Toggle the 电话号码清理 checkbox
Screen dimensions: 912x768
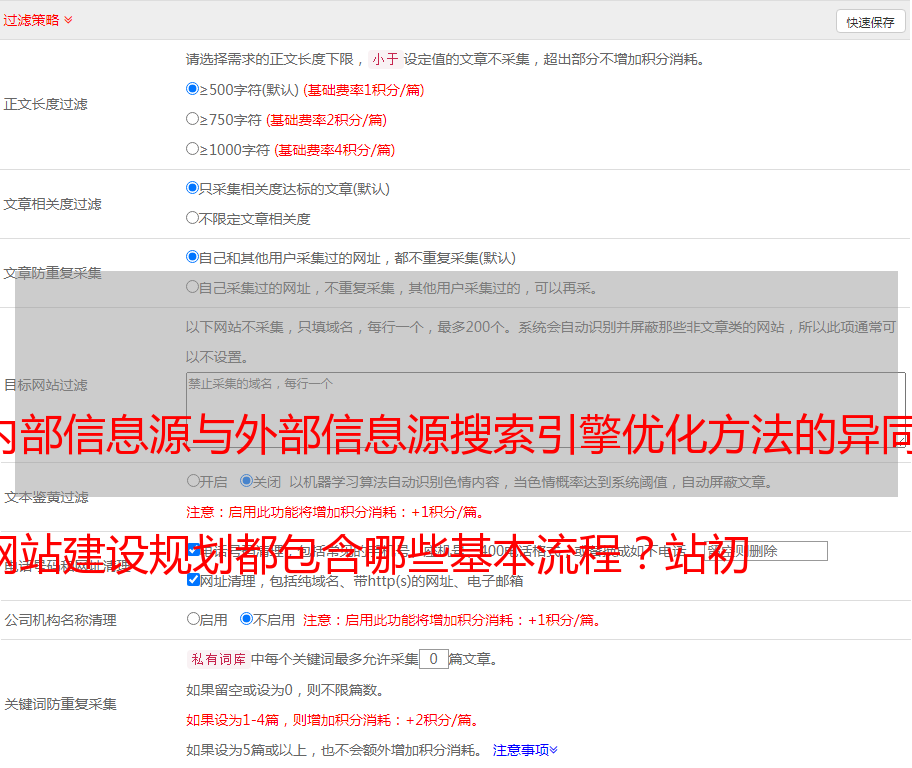coord(194,550)
